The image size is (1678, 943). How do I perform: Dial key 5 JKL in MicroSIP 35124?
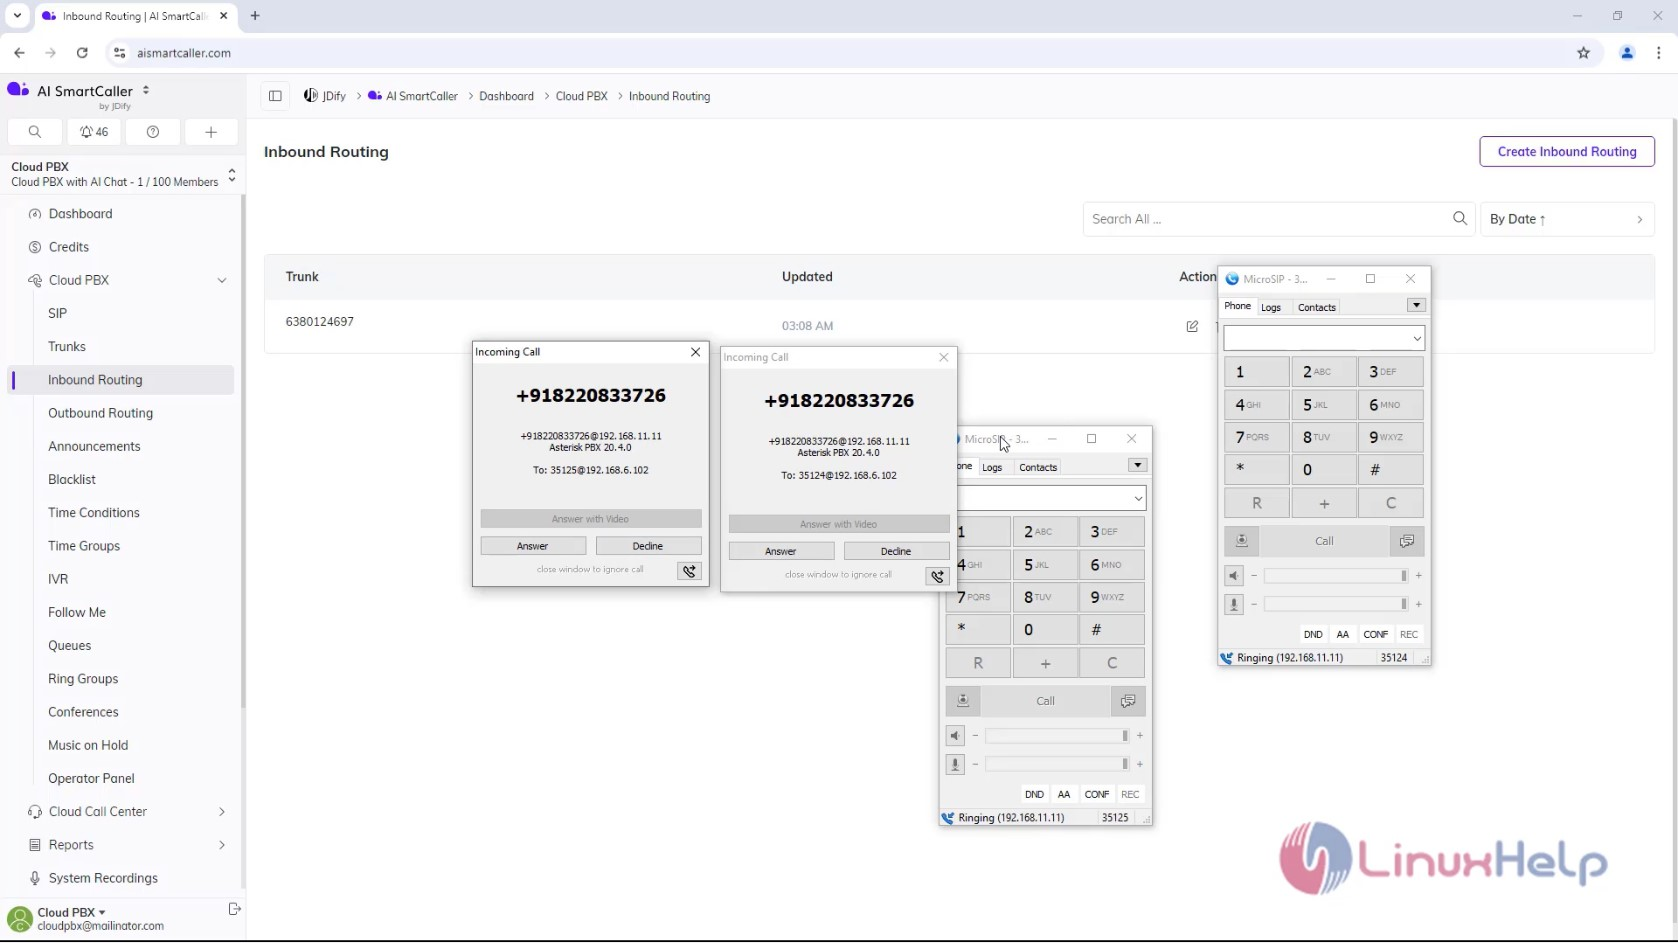point(1323,405)
